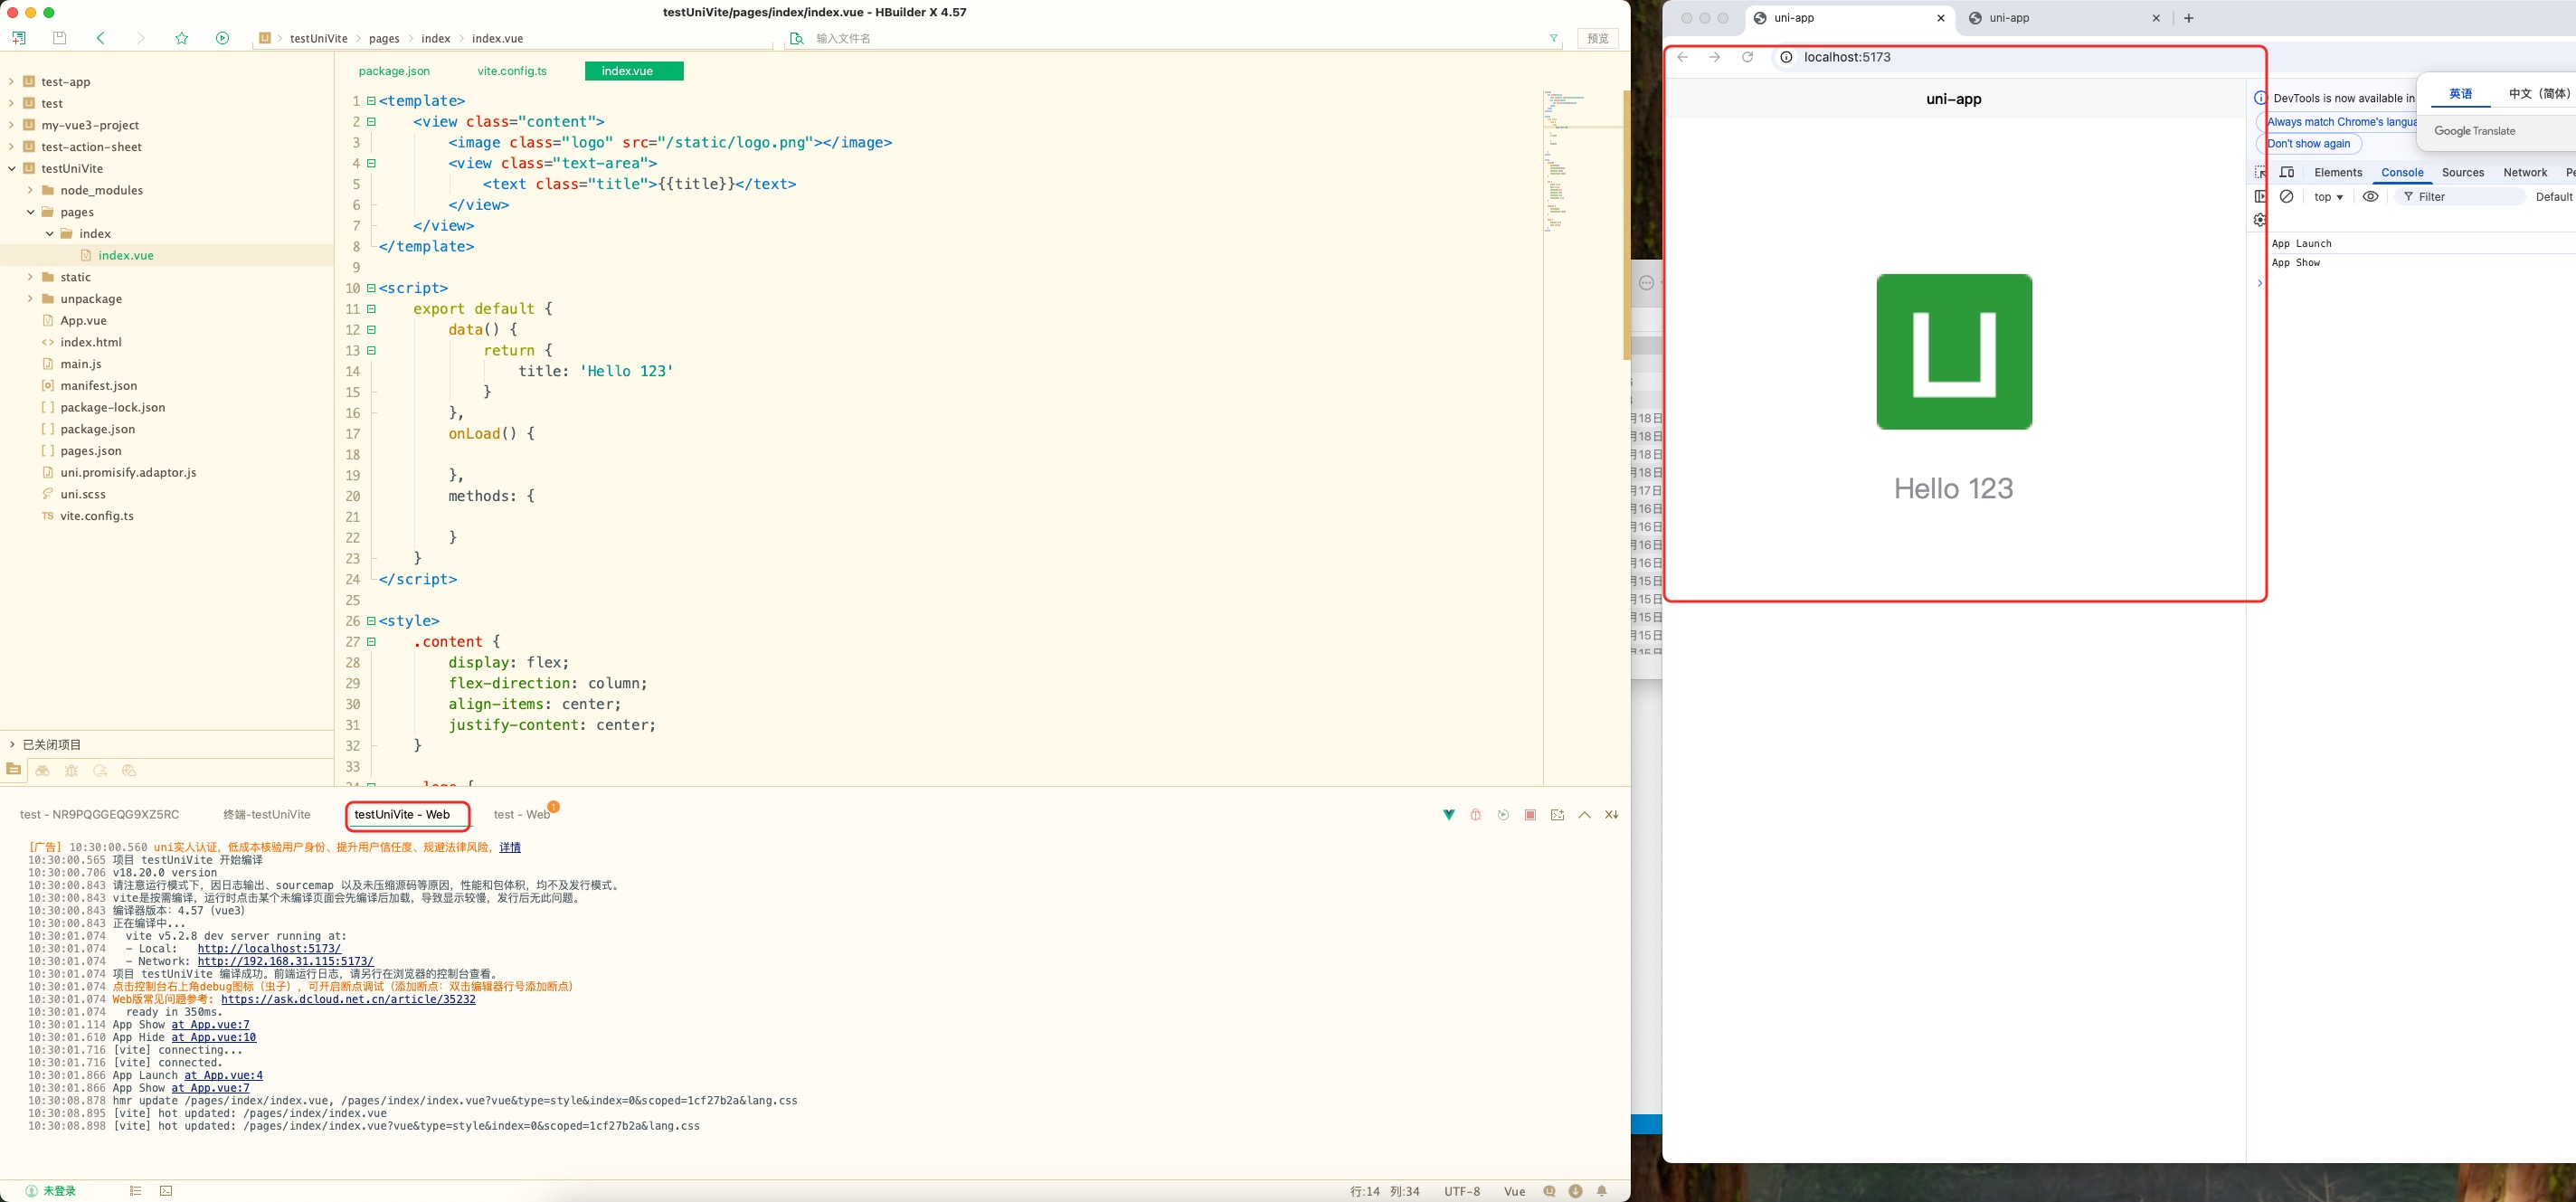This screenshot has width=2576, height=1202.
Task: Click Chrome's back arrow
Action: 1683,57
